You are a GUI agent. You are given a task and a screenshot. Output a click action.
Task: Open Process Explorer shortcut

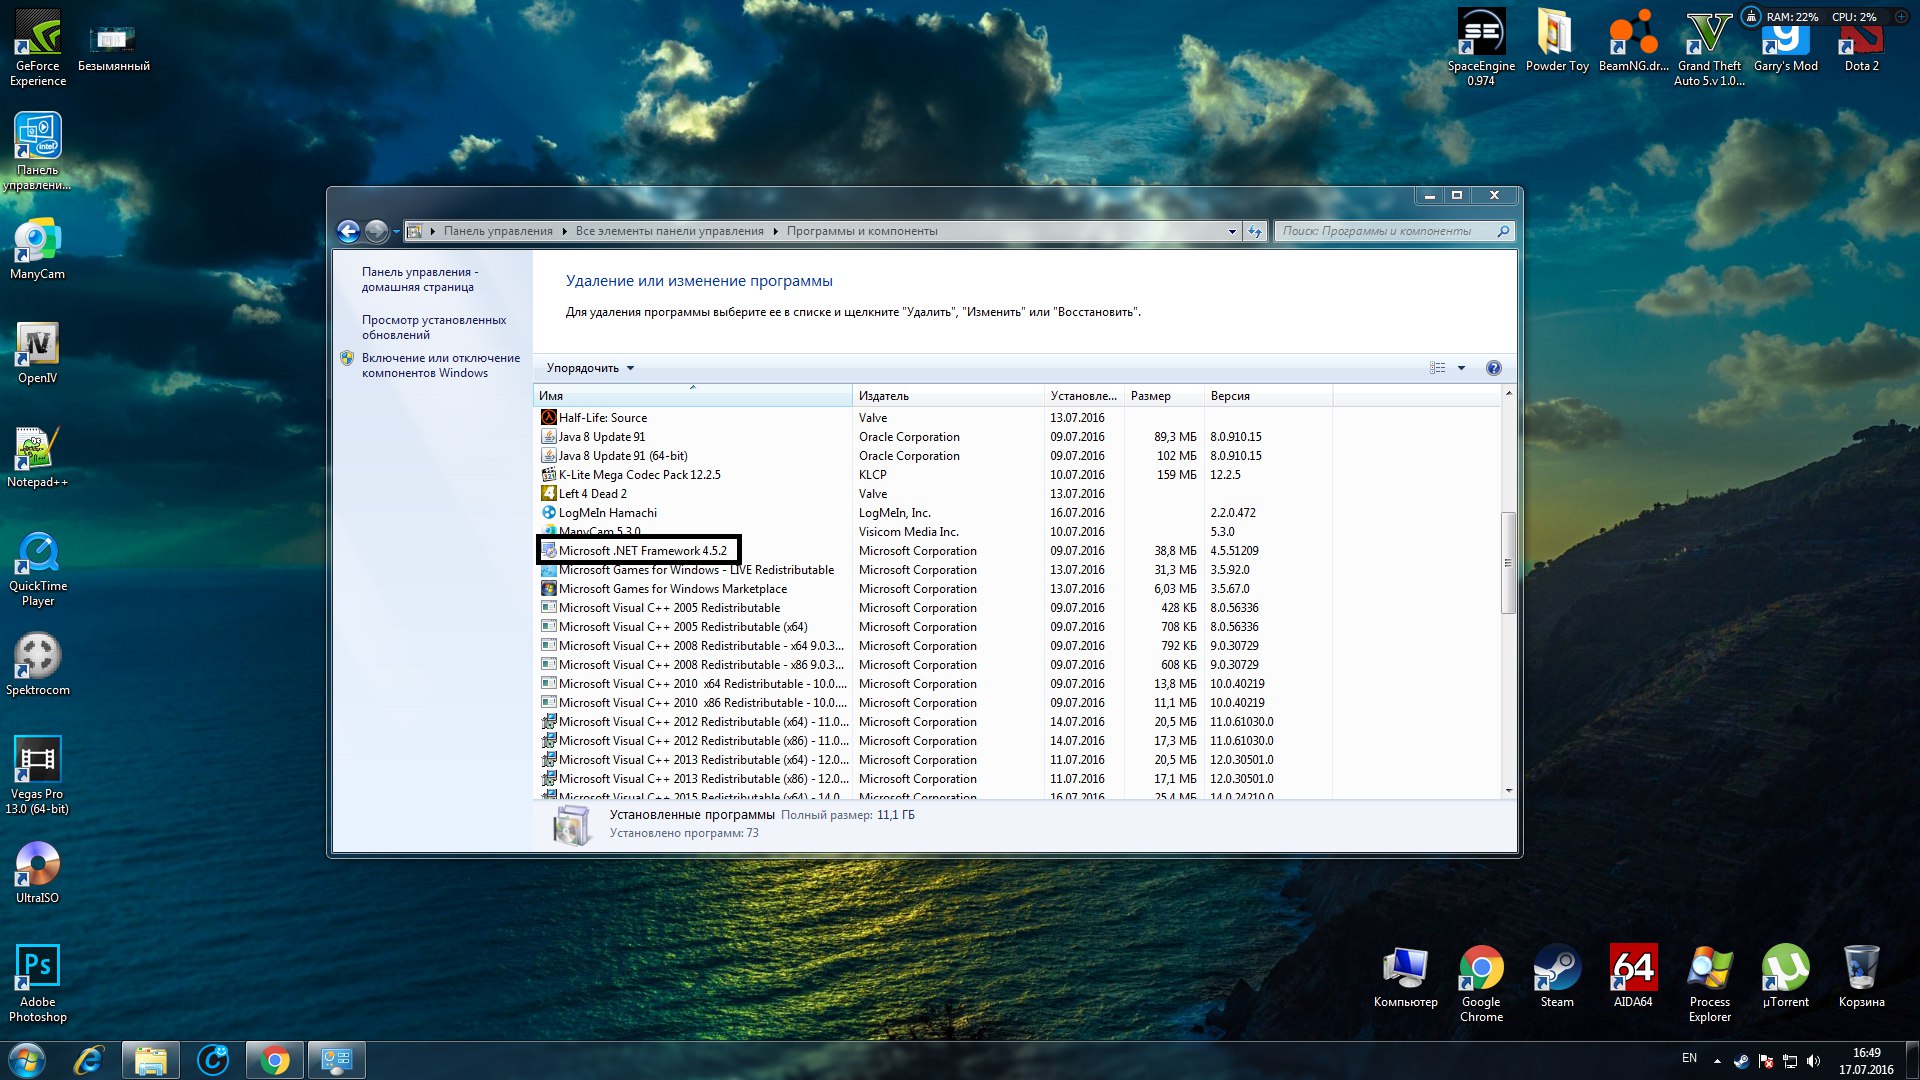[x=1709, y=984]
